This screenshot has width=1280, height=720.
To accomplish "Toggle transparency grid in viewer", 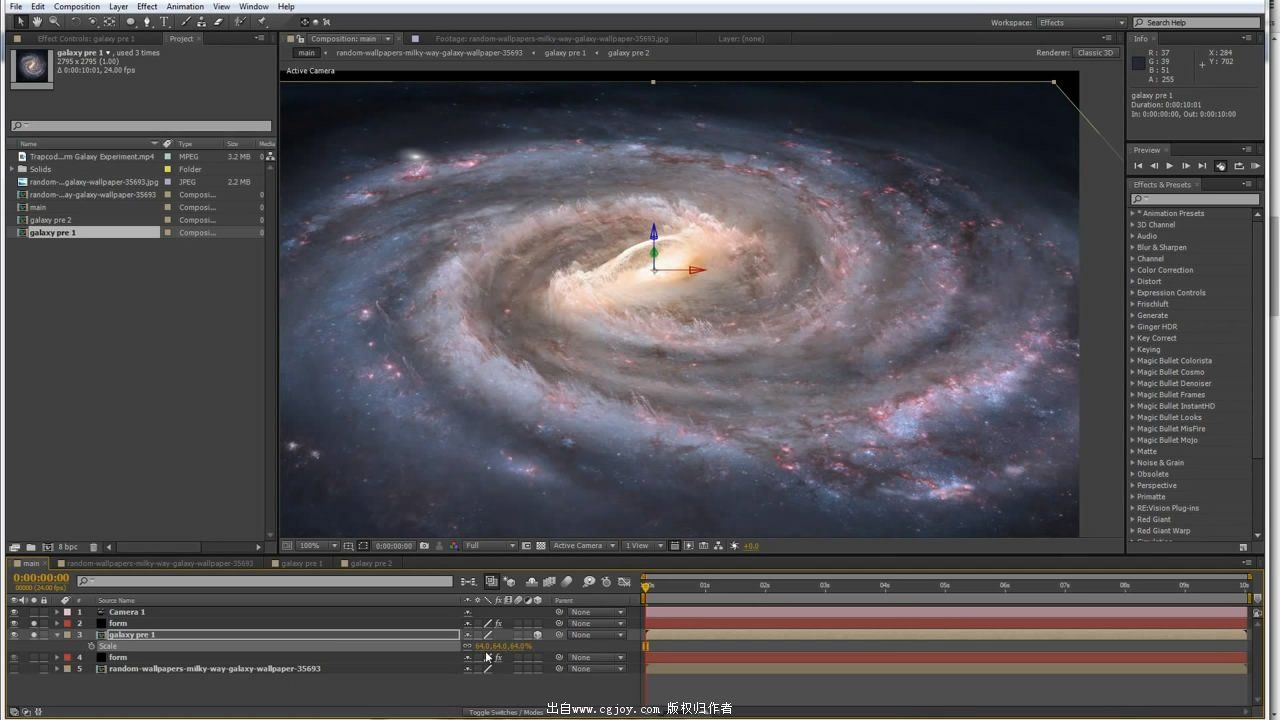I will 540,546.
